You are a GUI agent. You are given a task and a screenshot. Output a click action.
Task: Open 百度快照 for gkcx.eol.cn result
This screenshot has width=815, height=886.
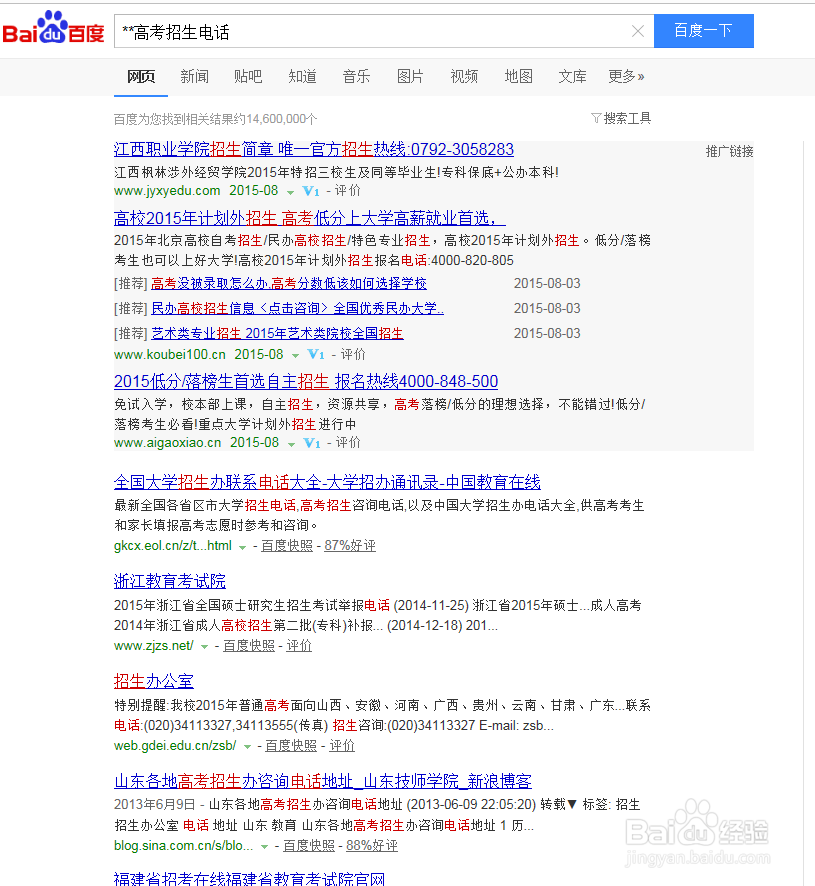[287, 545]
